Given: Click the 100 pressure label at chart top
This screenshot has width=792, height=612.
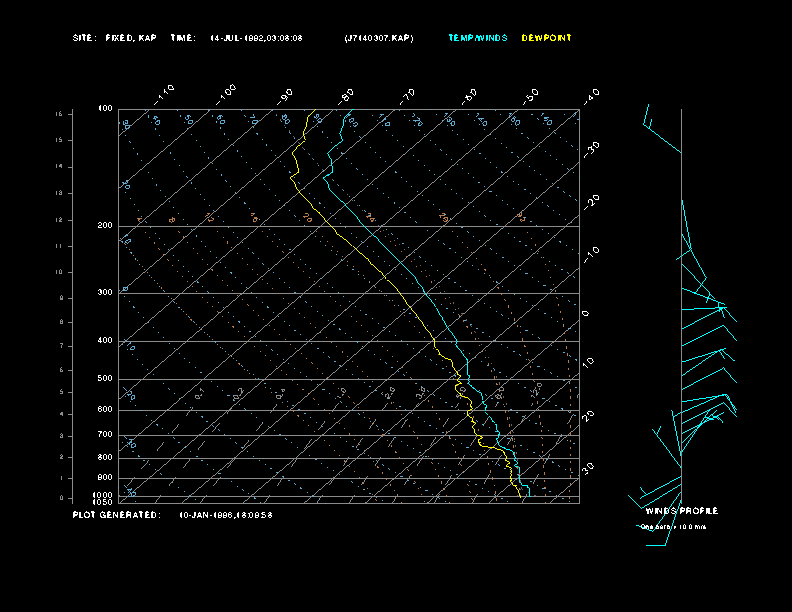Looking at the screenshot, I should pos(105,108).
